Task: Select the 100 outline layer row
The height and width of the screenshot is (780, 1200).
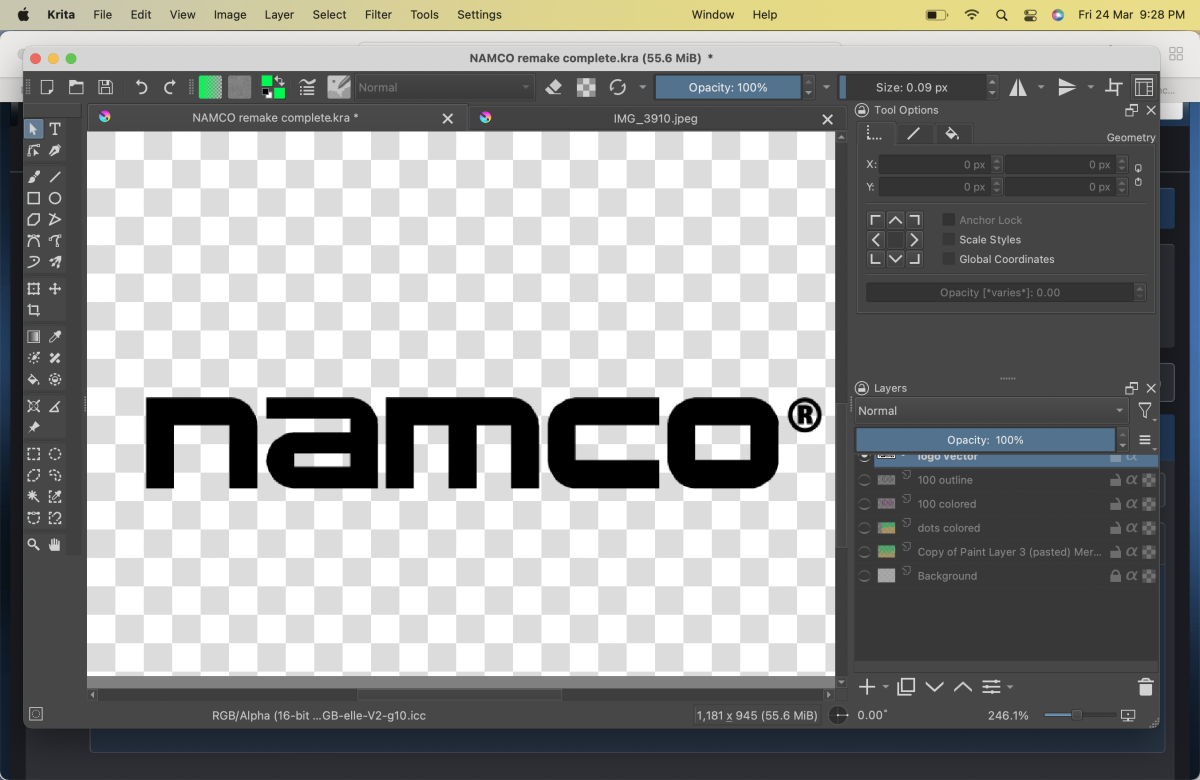Action: tap(1007, 480)
